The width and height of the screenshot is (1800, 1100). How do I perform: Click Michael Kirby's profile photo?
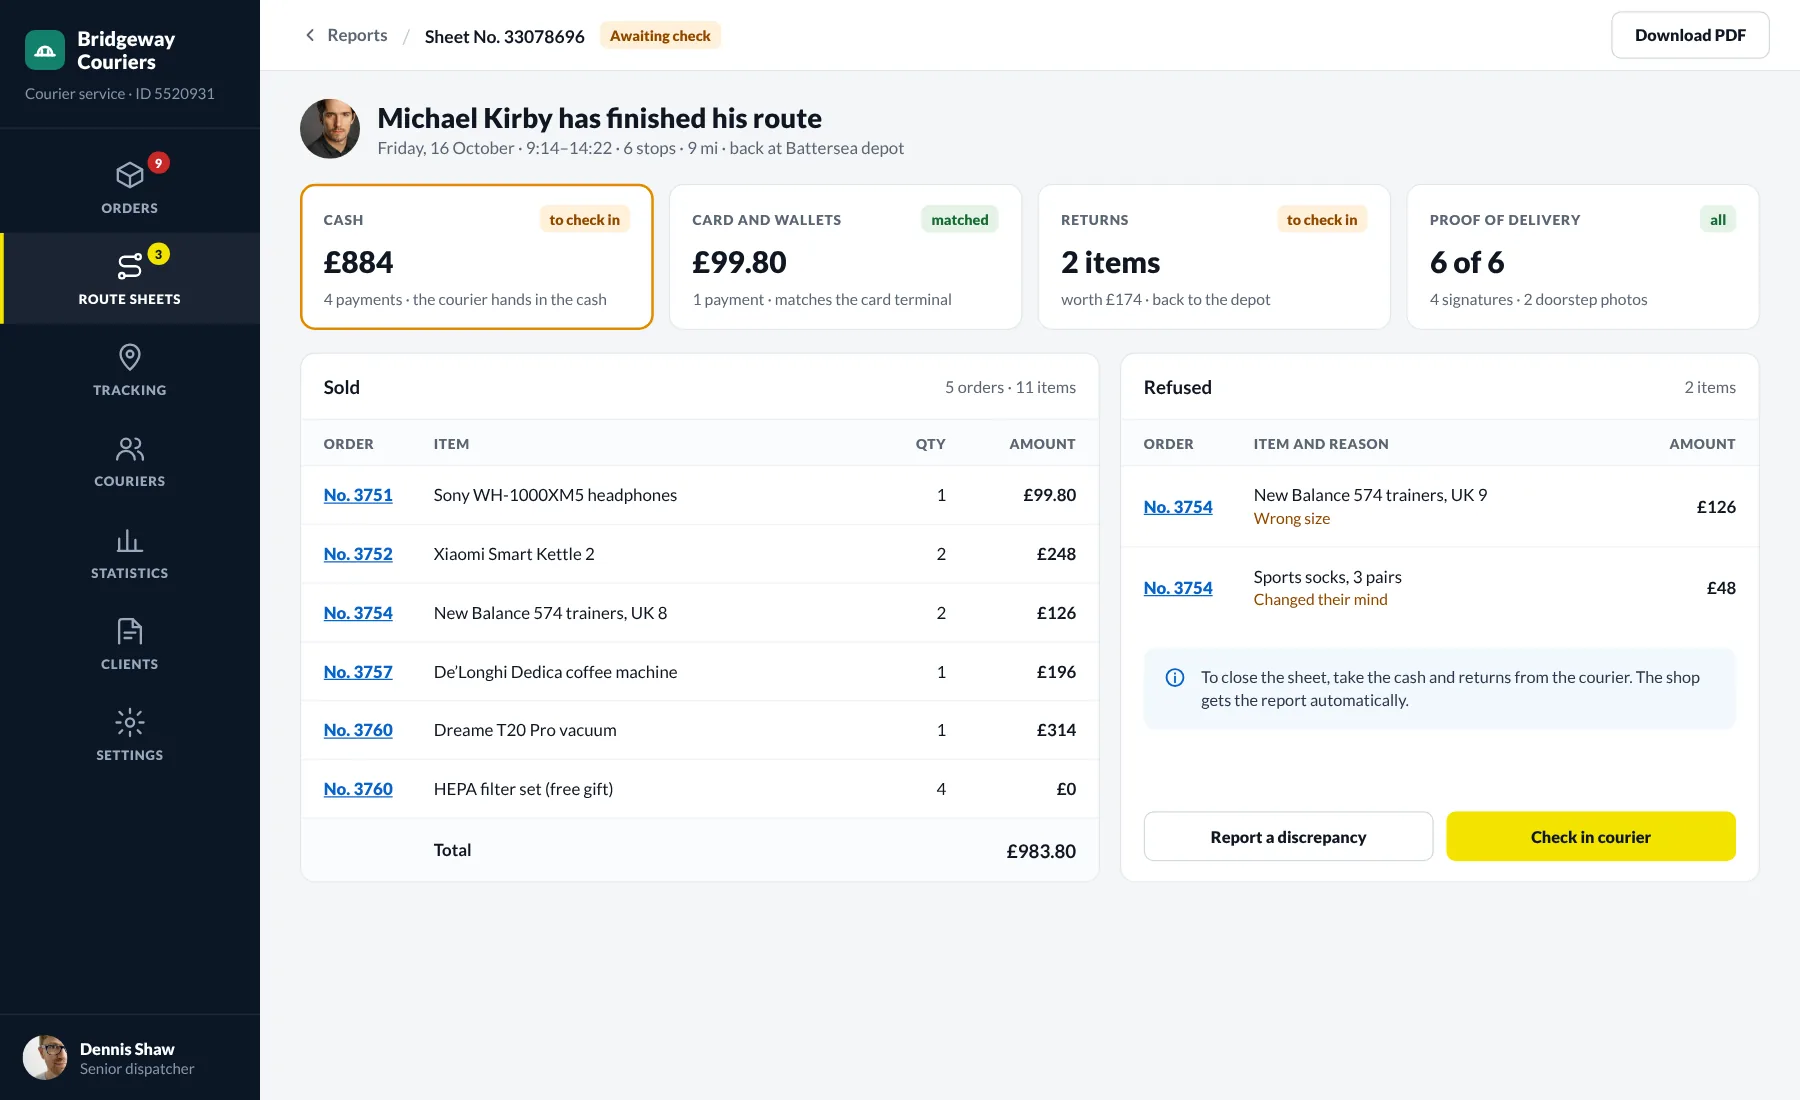[330, 129]
